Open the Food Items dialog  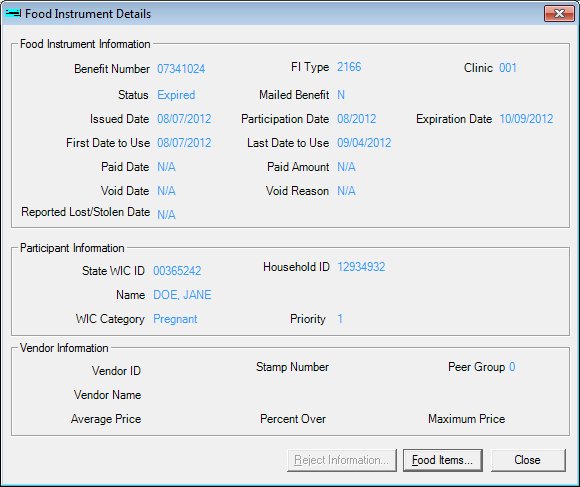coord(442,460)
